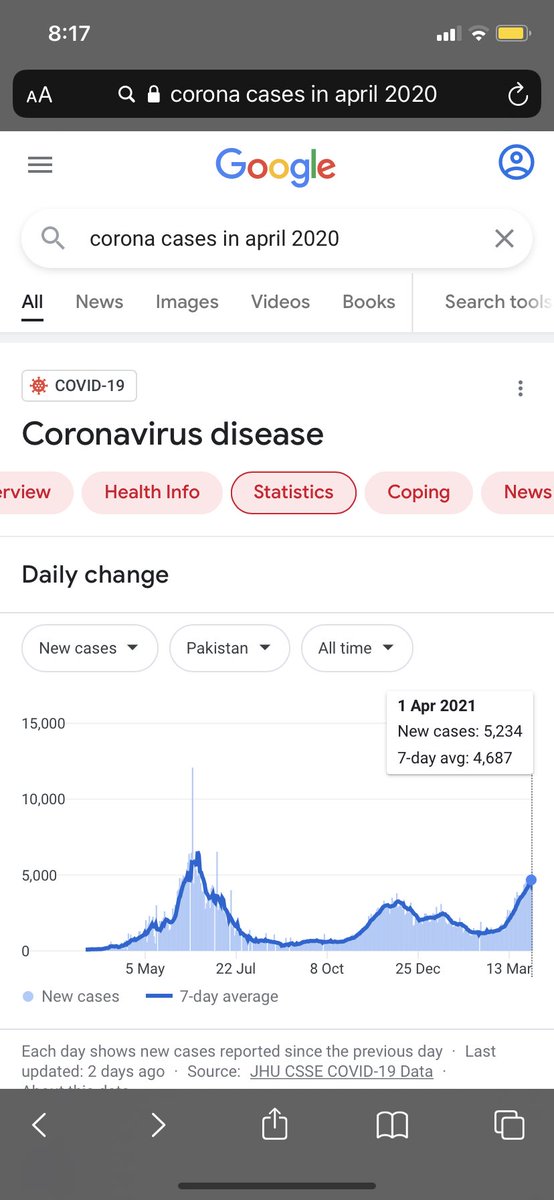Select the Health Info chip

pyautogui.click(x=152, y=492)
